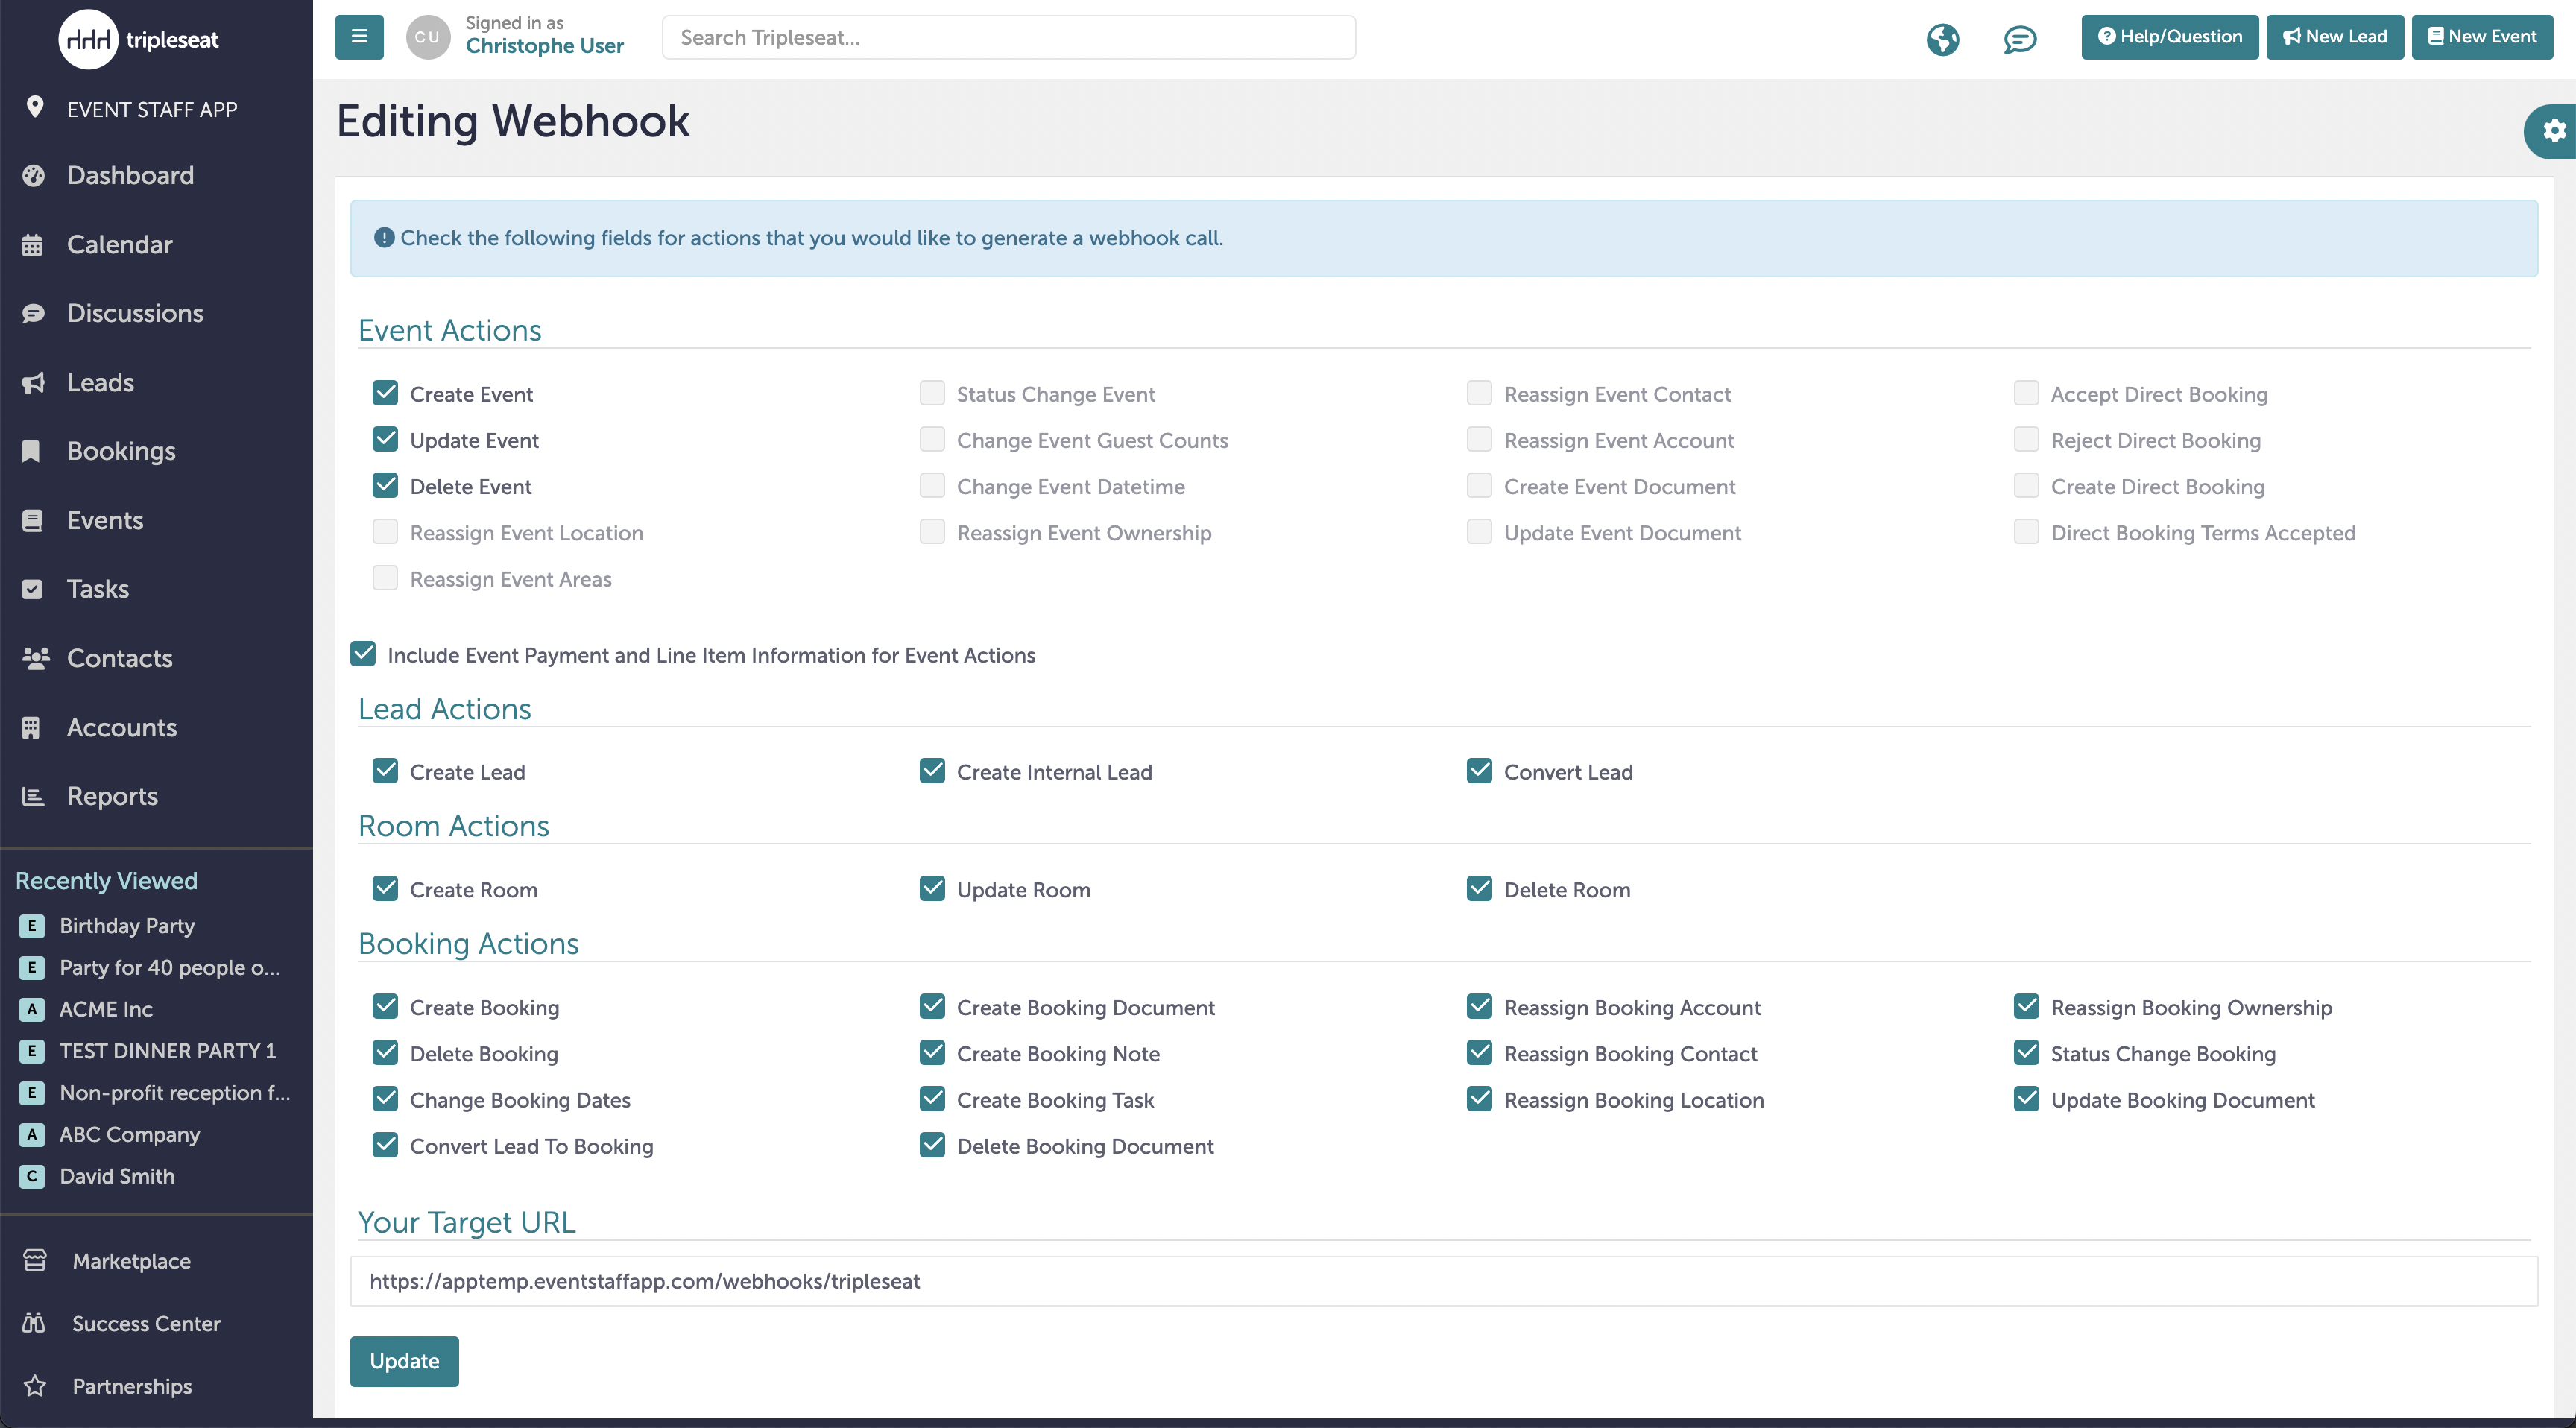The image size is (2576, 1428).
Task: Open the globe icon in header
Action: point(1942,39)
